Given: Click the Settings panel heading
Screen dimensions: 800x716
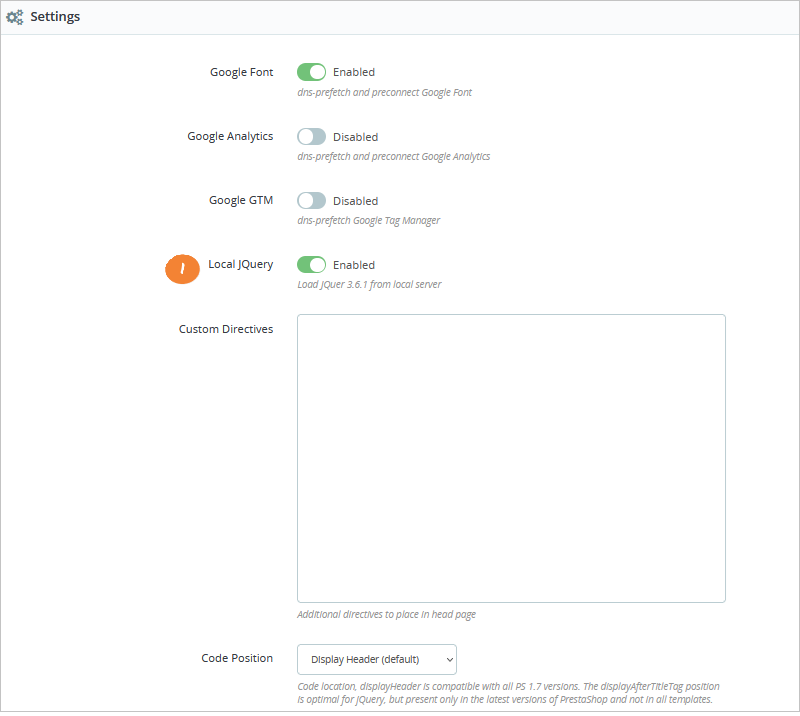Looking at the screenshot, I should [55, 17].
